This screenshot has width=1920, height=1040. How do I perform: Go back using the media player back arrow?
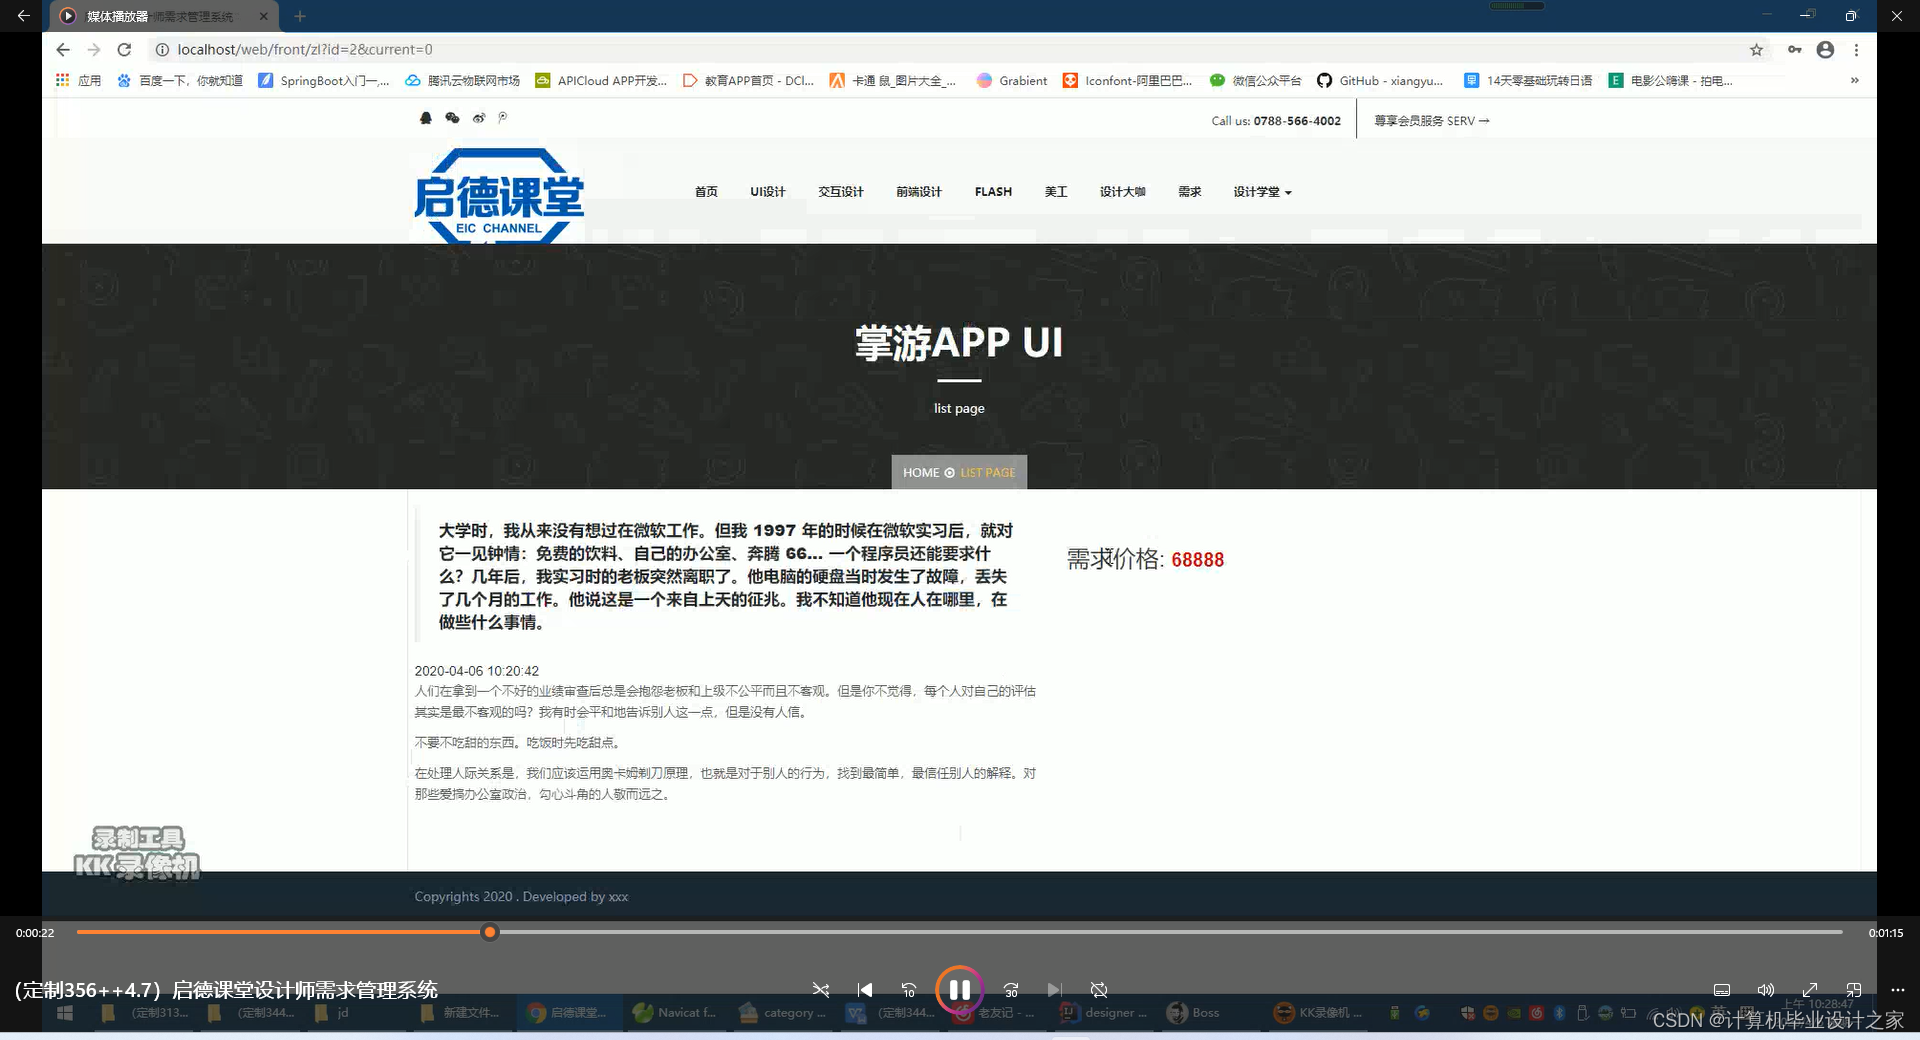pyautogui.click(x=23, y=16)
